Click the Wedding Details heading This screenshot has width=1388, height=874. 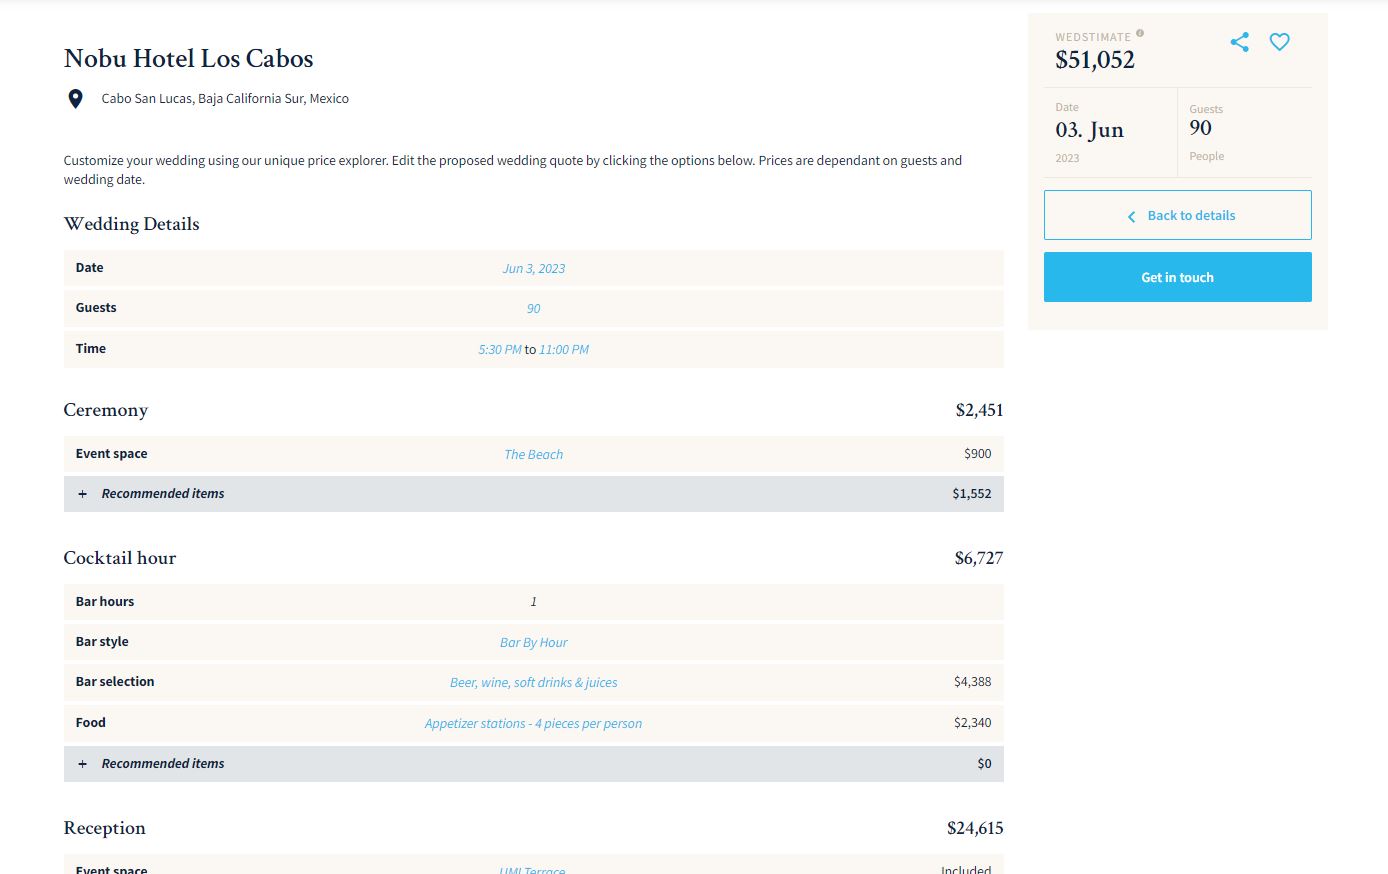[132, 224]
